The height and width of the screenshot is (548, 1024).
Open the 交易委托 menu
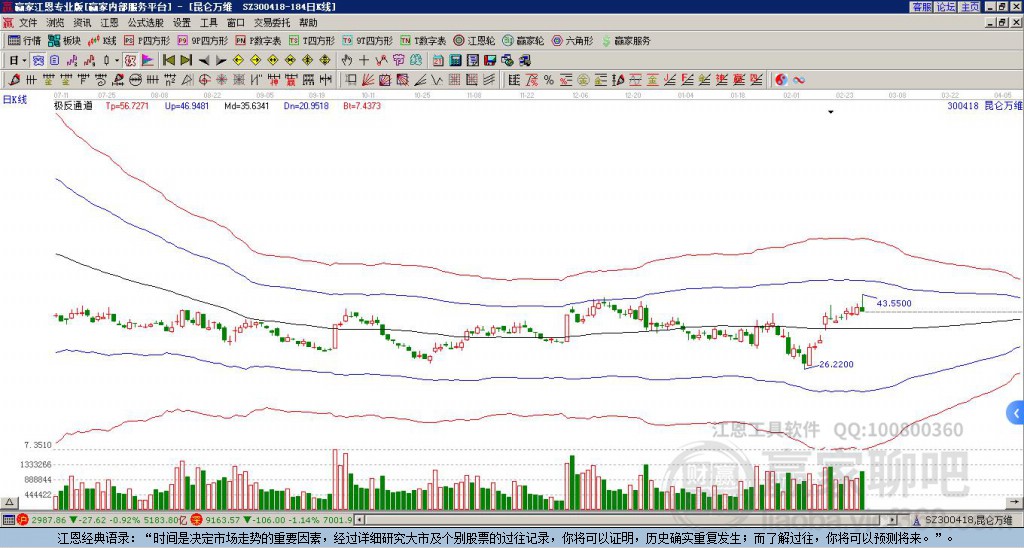[272, 23]
